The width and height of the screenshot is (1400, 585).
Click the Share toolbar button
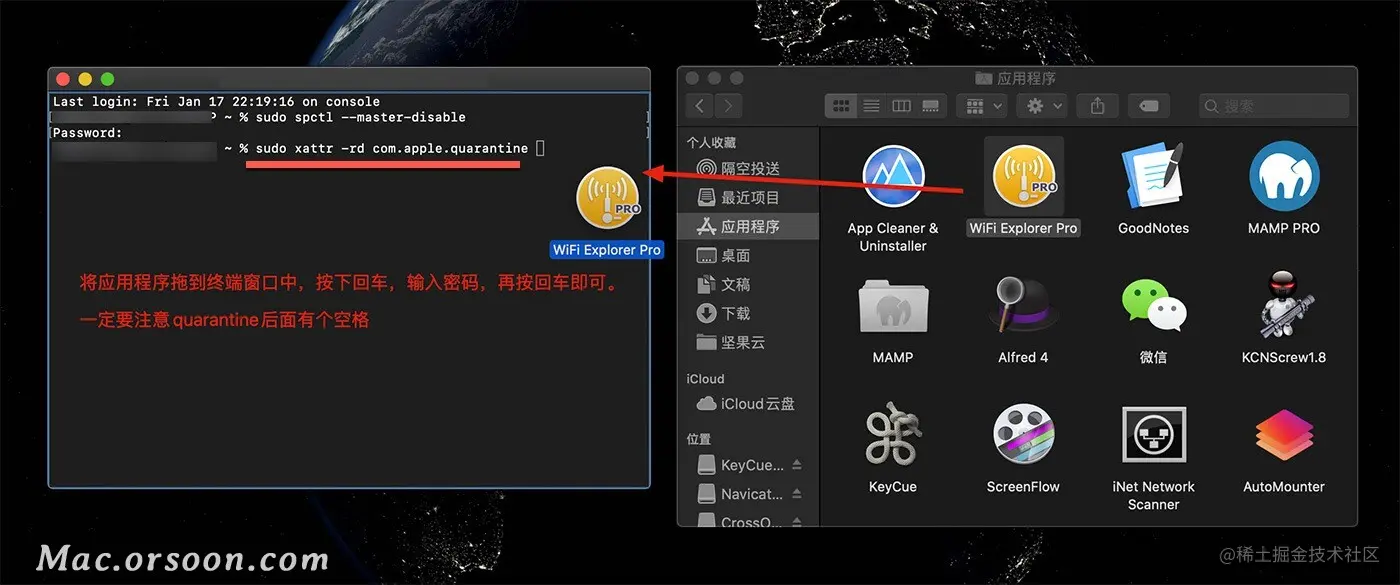point(1098,105)
